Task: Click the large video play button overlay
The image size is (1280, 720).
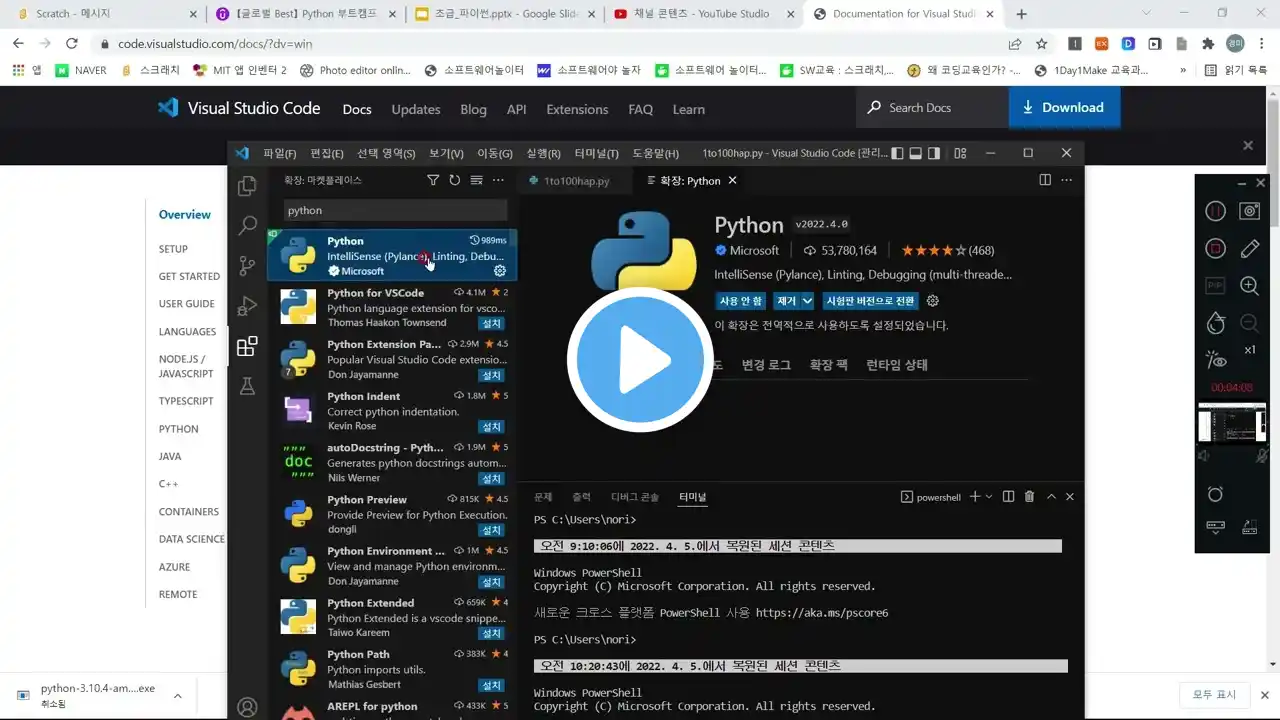Action: click(640, 360)
